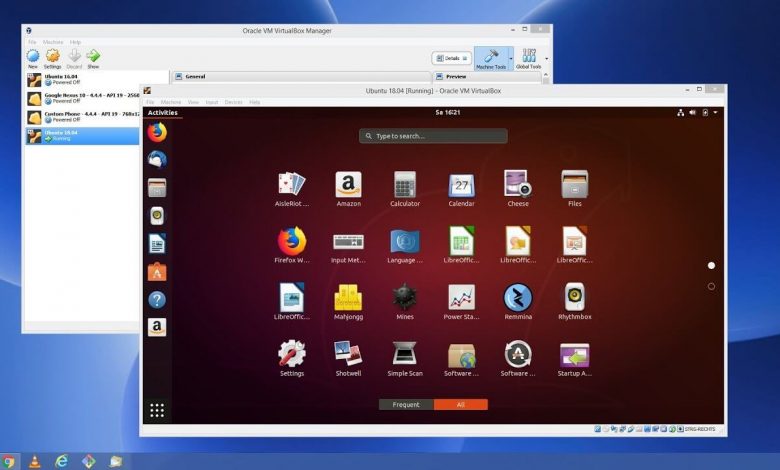
Task: Open Machine Tools dropdown arrow
Action: pyautogui.click(x=510, y=59)
